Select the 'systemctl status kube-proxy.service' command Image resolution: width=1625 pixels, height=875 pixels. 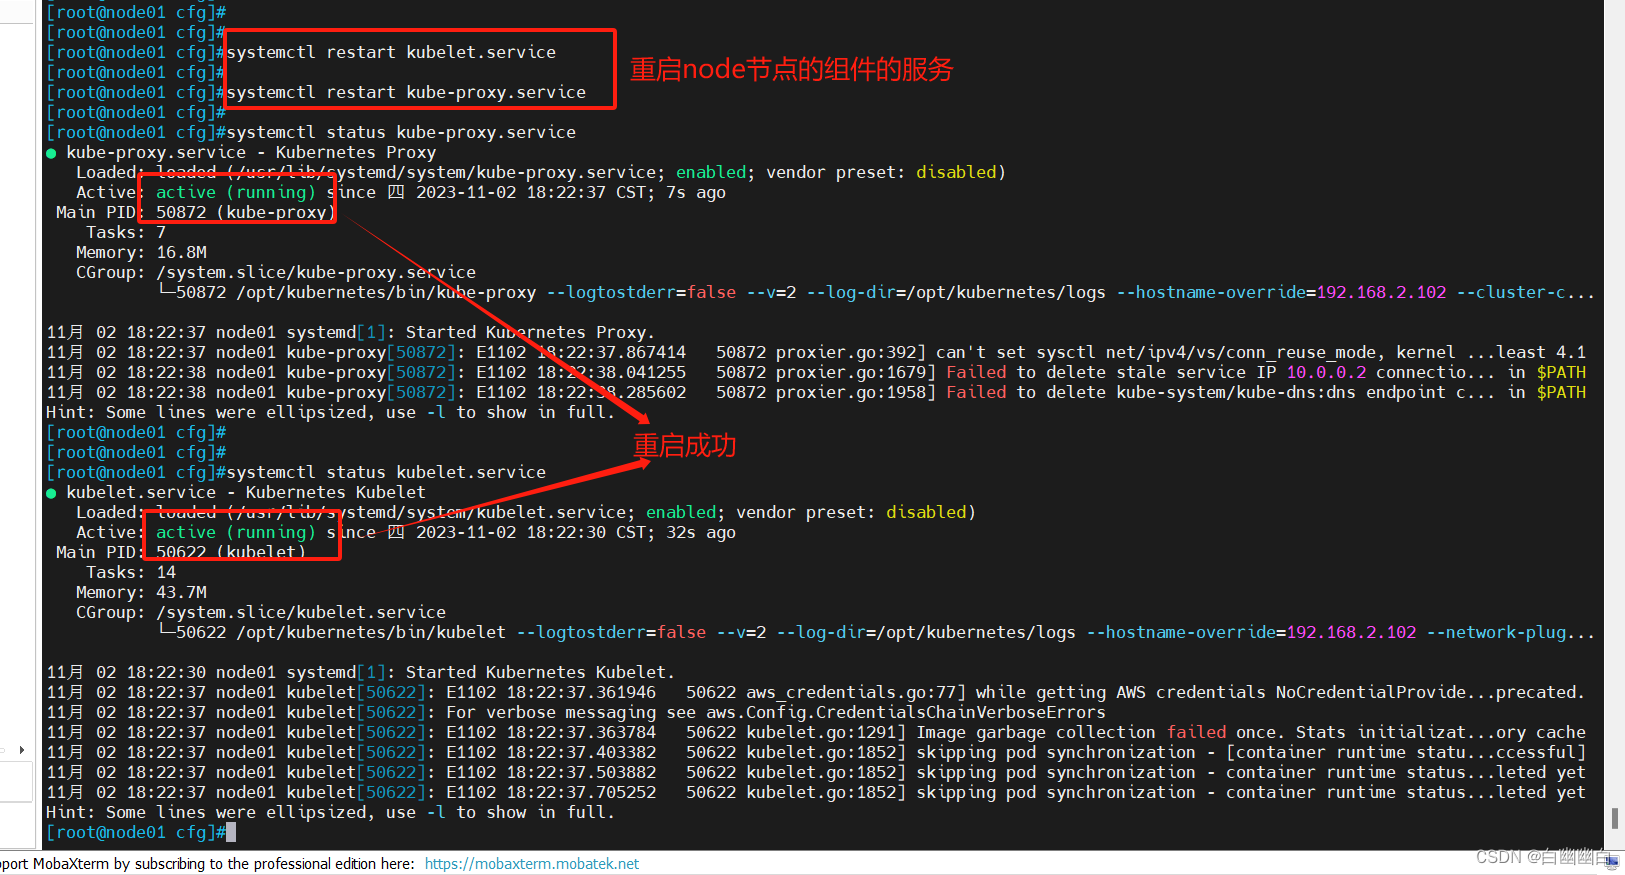pos(401,132)
